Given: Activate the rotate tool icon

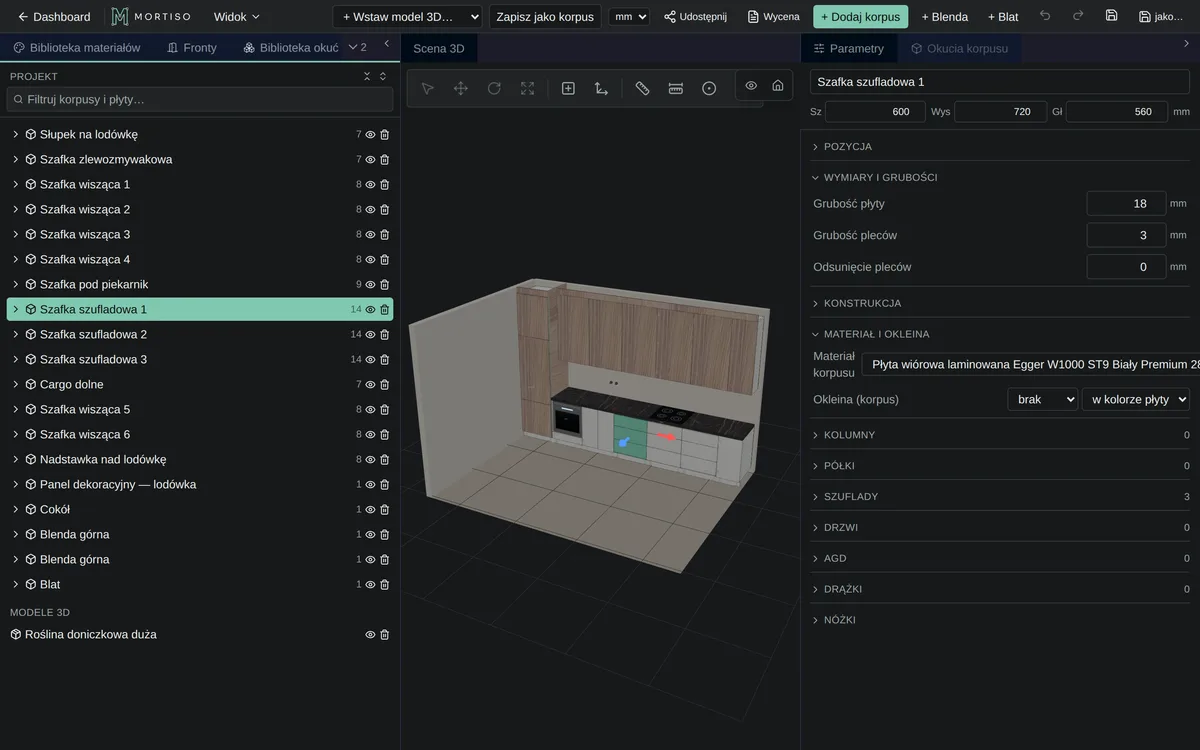Looking at the screenshot, I should click(x=494, y=88).
